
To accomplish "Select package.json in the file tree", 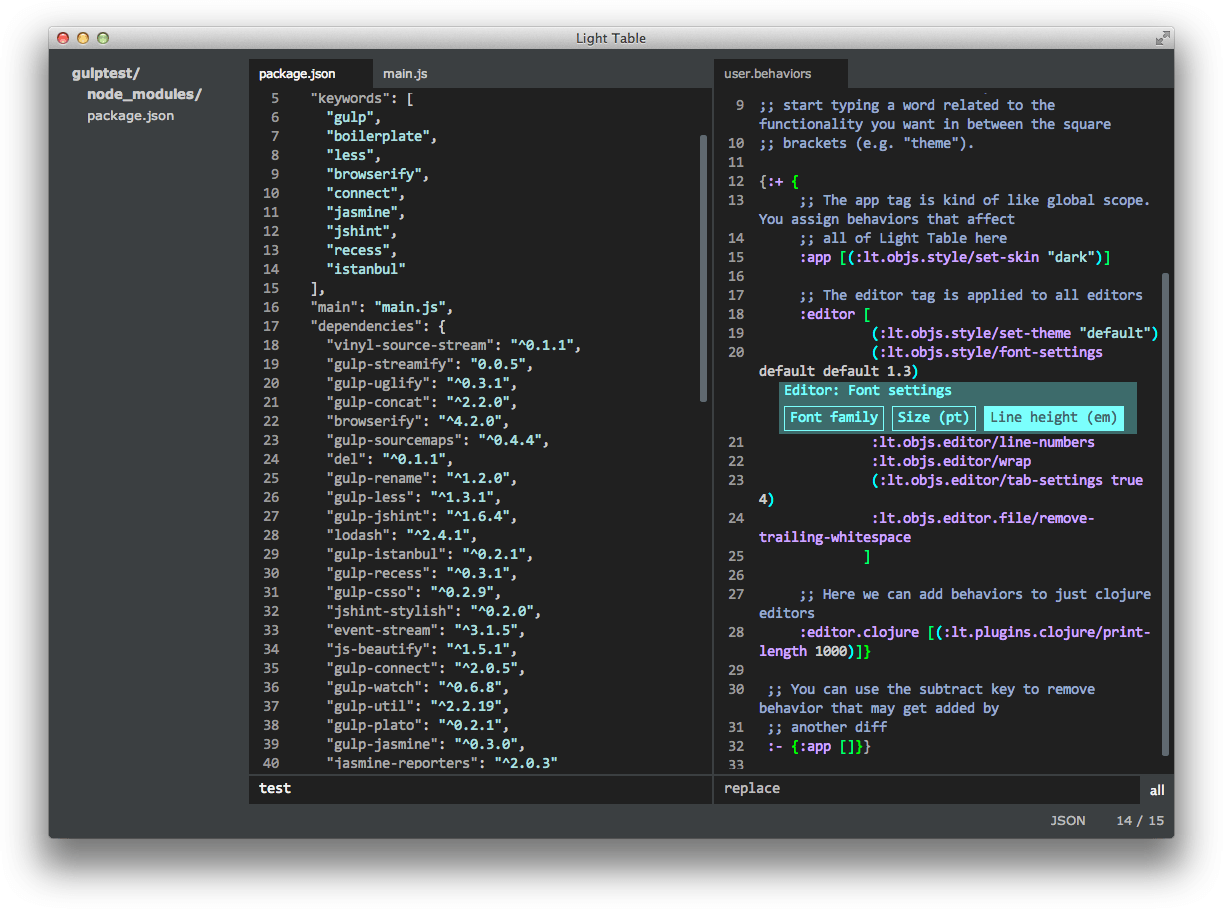I will (x=130, y=115).
